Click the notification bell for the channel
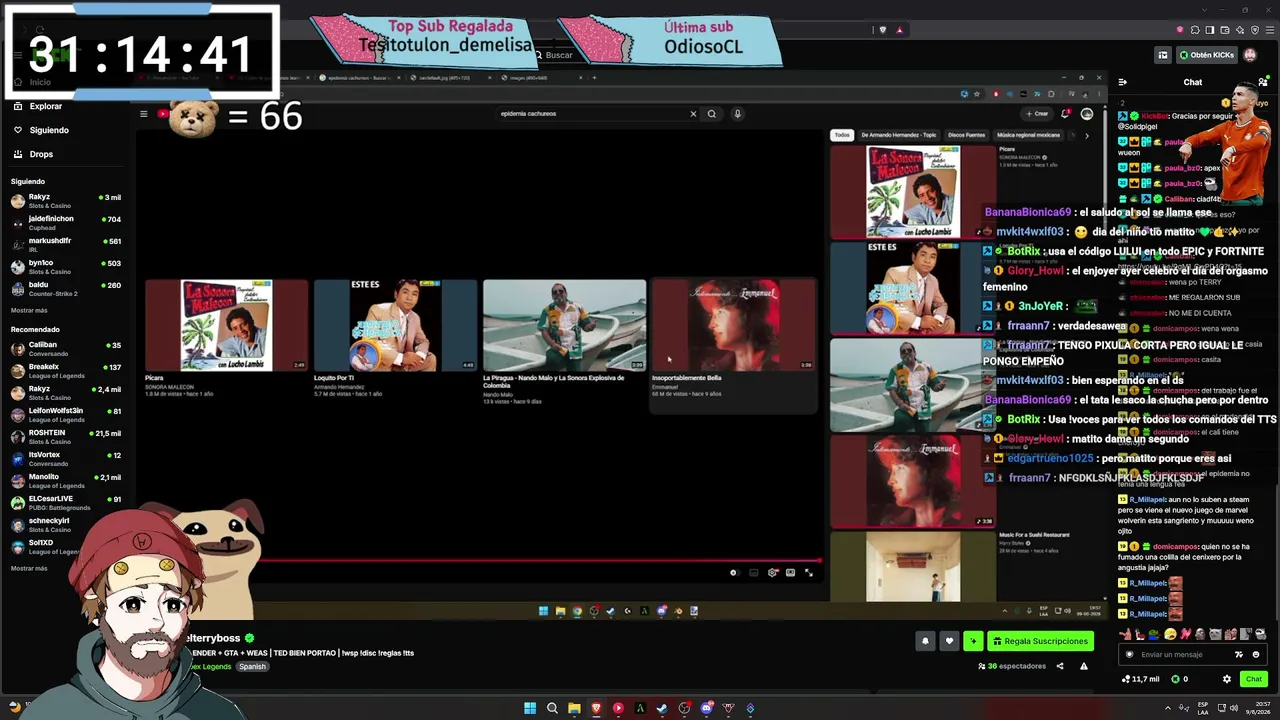The width and height of the screenshot is (1280, 720). pyautogui.click(x=925, y=641)
